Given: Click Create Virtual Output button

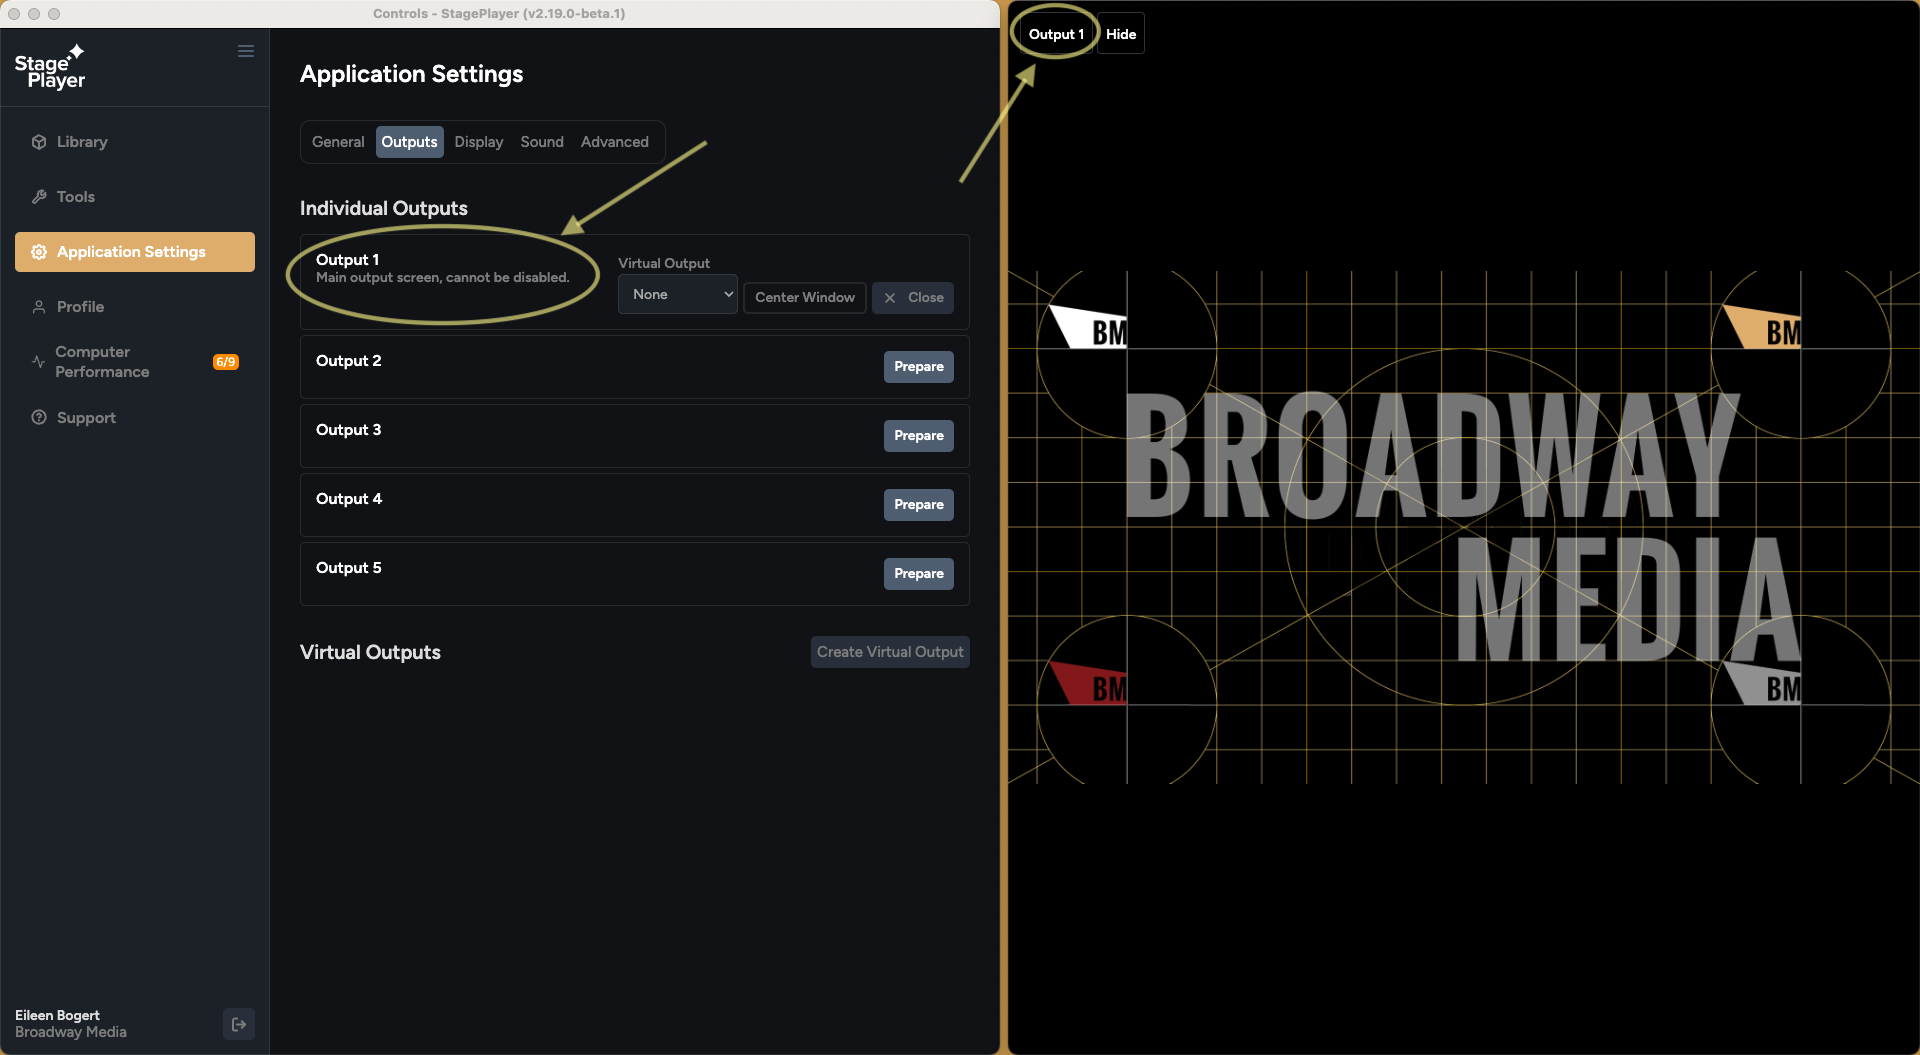Looking at the screenshot, I should [x=890, y=652].
